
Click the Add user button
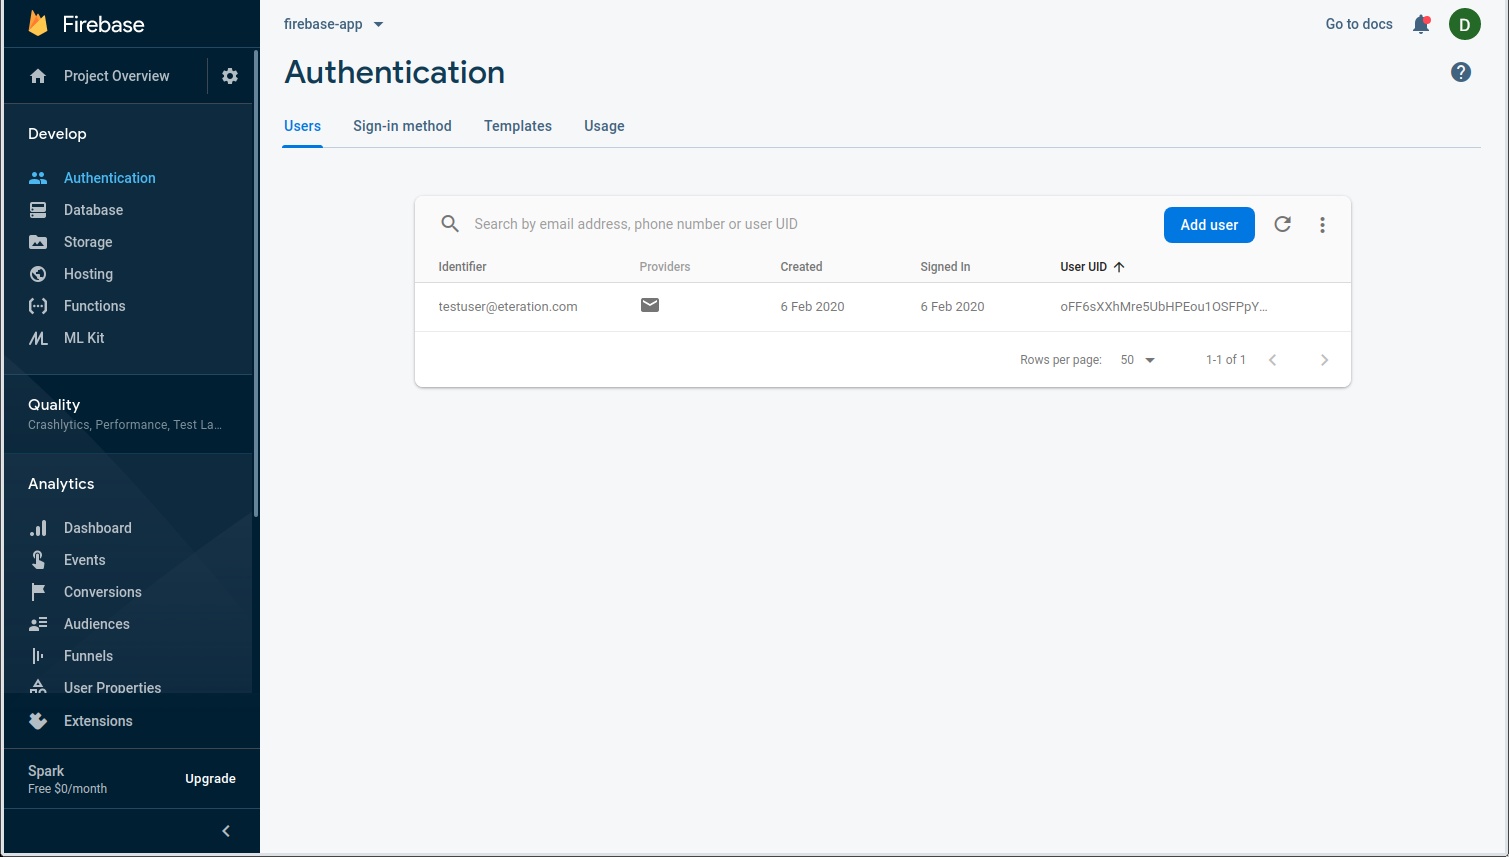pyautogui.click(x=1209, y=225)
